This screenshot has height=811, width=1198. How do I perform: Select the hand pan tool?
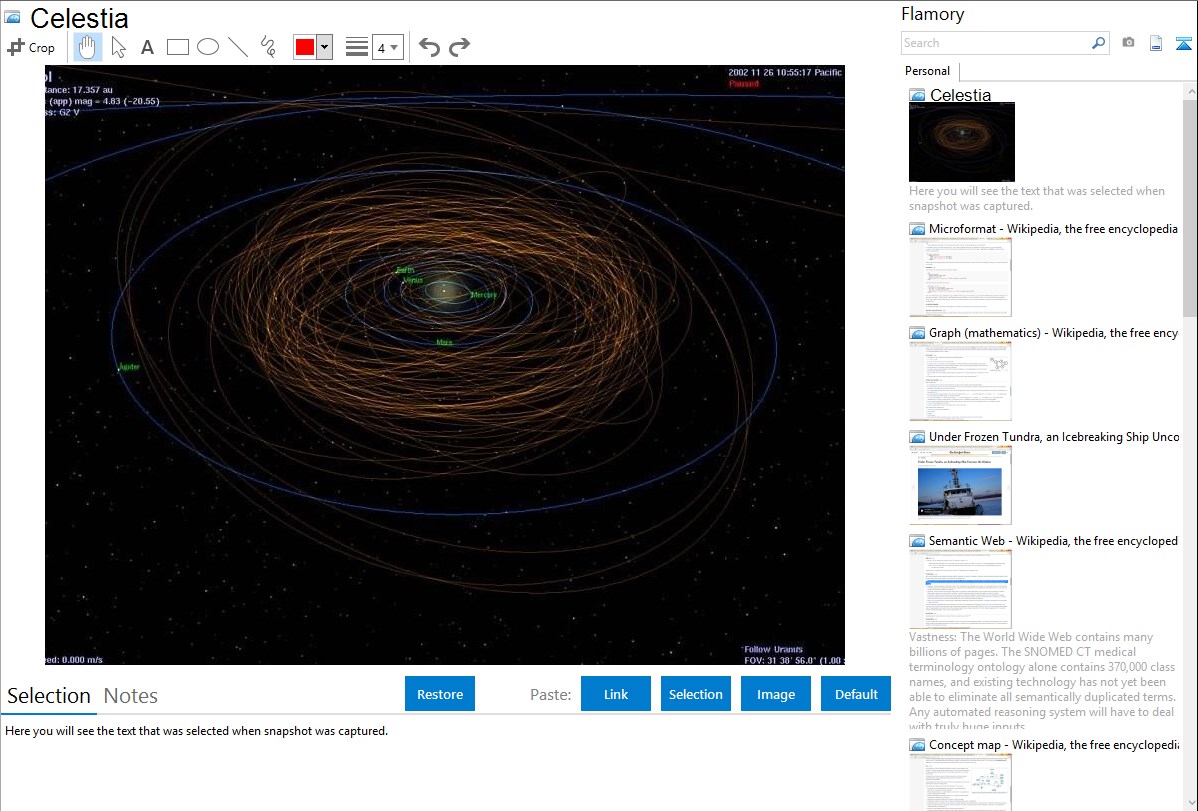pyautogui.click(x=87, y=47)
